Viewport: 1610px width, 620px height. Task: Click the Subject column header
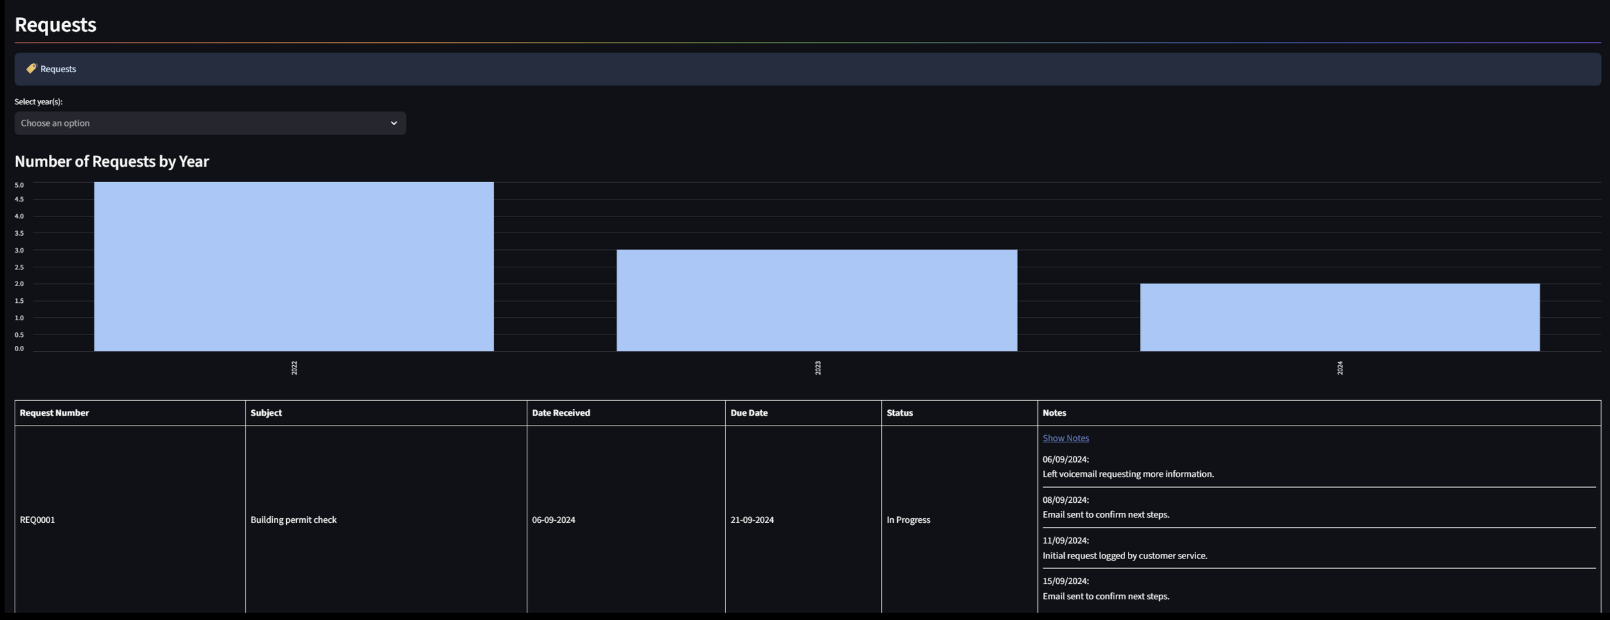click(266, 413)
